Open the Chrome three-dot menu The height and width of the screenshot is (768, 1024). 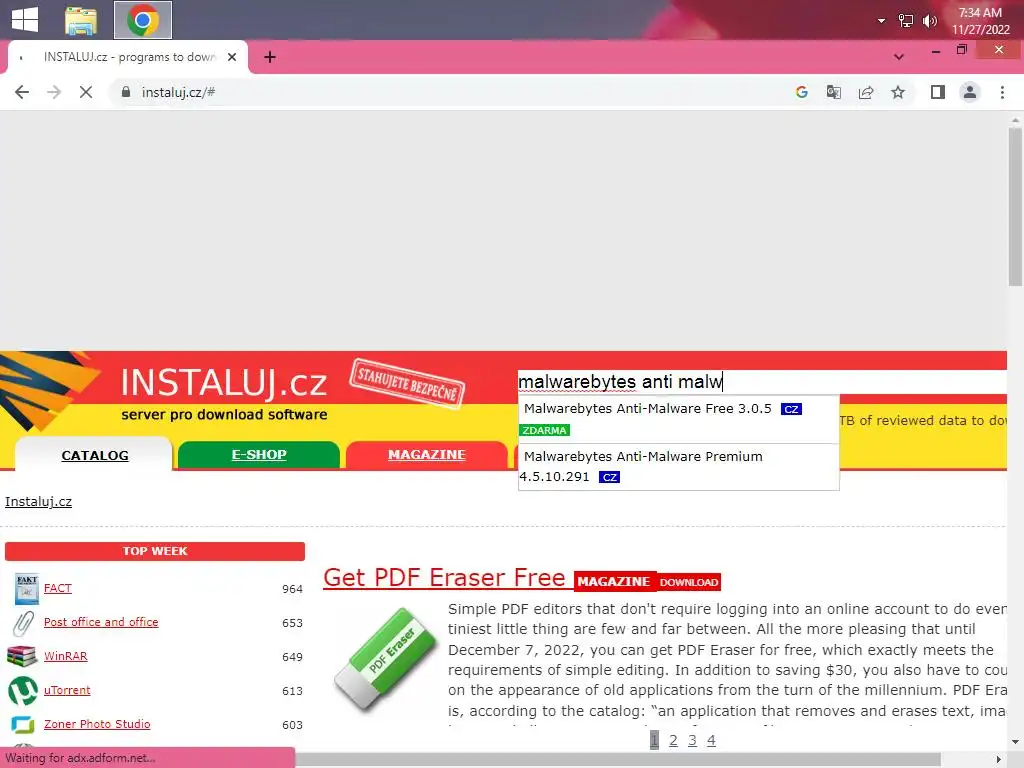pyautogui.click(x=1002, y=92)
